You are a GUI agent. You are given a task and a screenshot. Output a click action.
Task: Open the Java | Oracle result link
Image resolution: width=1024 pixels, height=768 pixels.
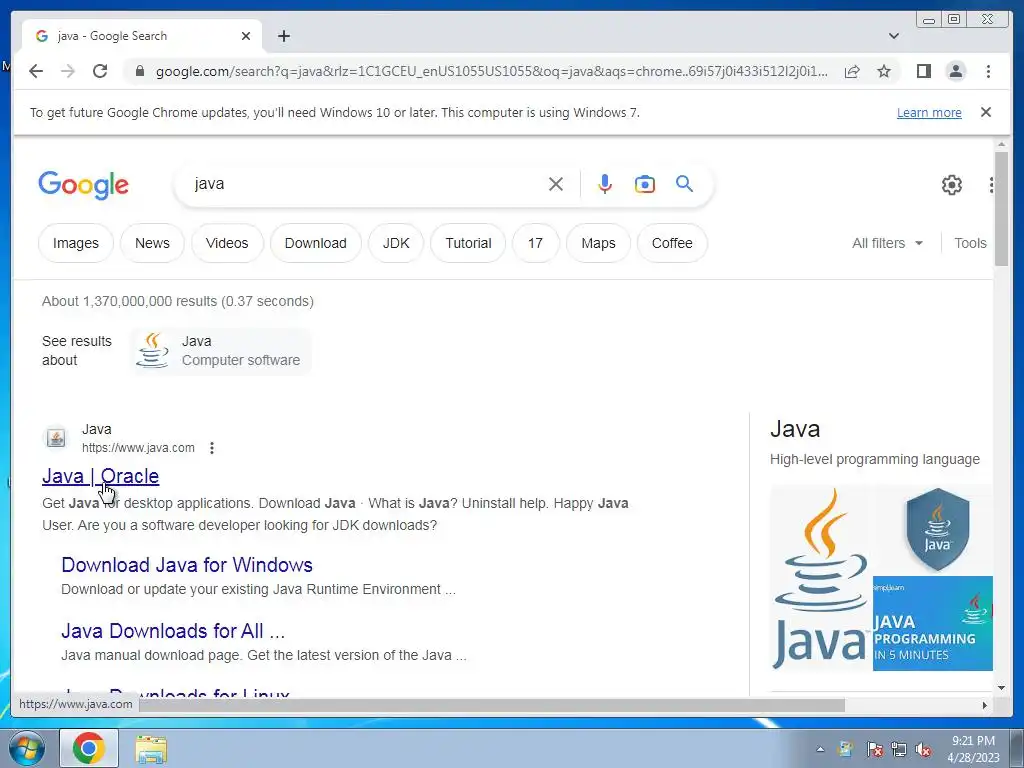pos(101,476)
